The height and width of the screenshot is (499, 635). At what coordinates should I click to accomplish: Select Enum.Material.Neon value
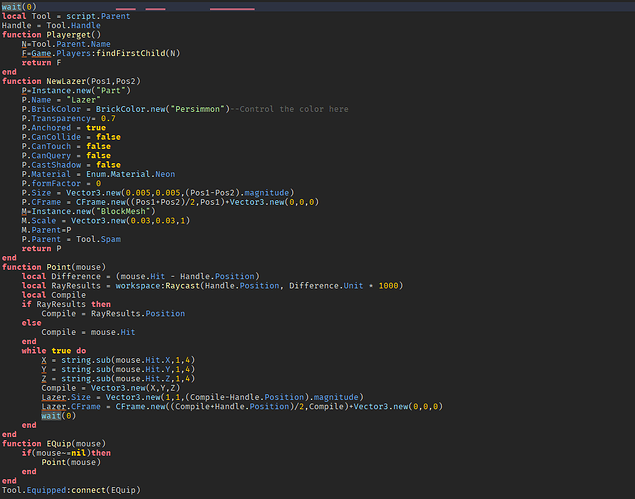coord(130,175)
